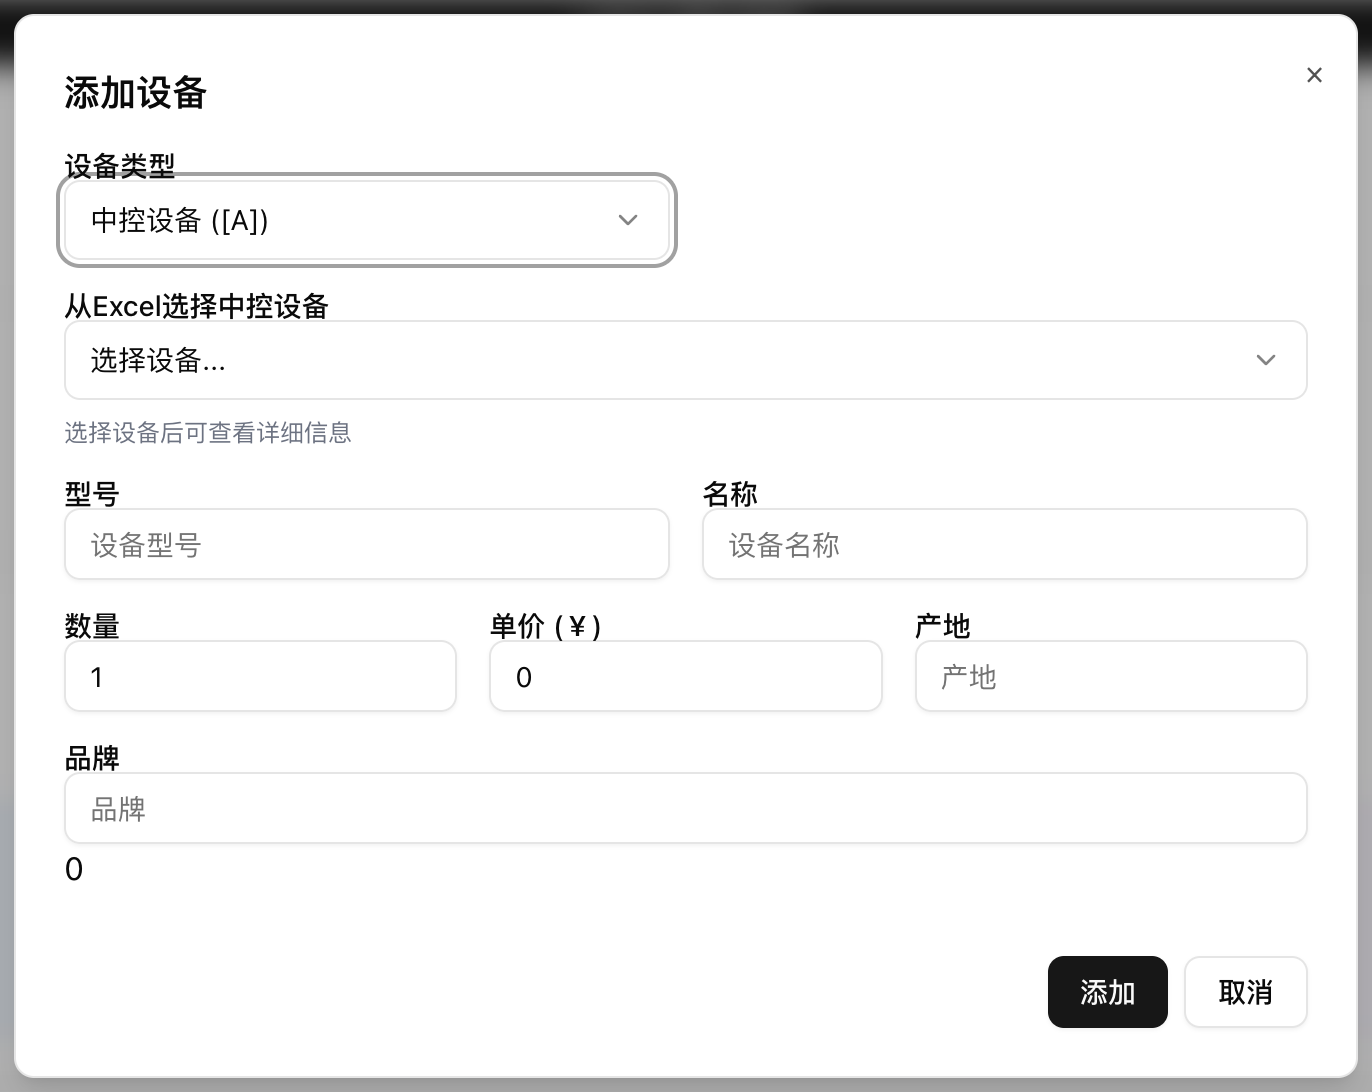The image size is (1372, 1092).
Task: Click the X to close 添加设备 dialog
Action: pyautogui.click(x=1314, y=74)
